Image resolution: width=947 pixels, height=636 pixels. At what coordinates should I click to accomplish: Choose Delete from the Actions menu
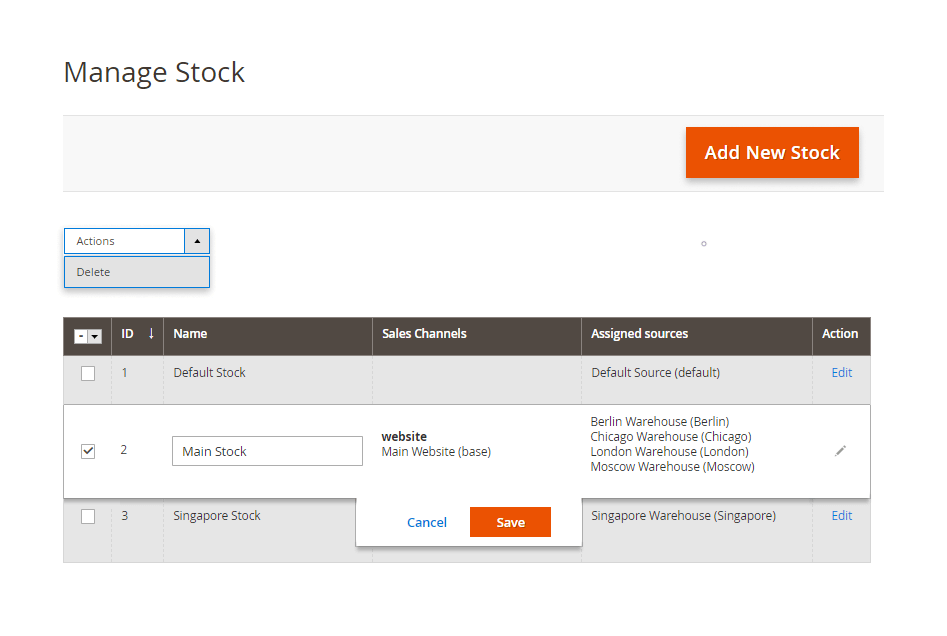(x=93, y=271)
